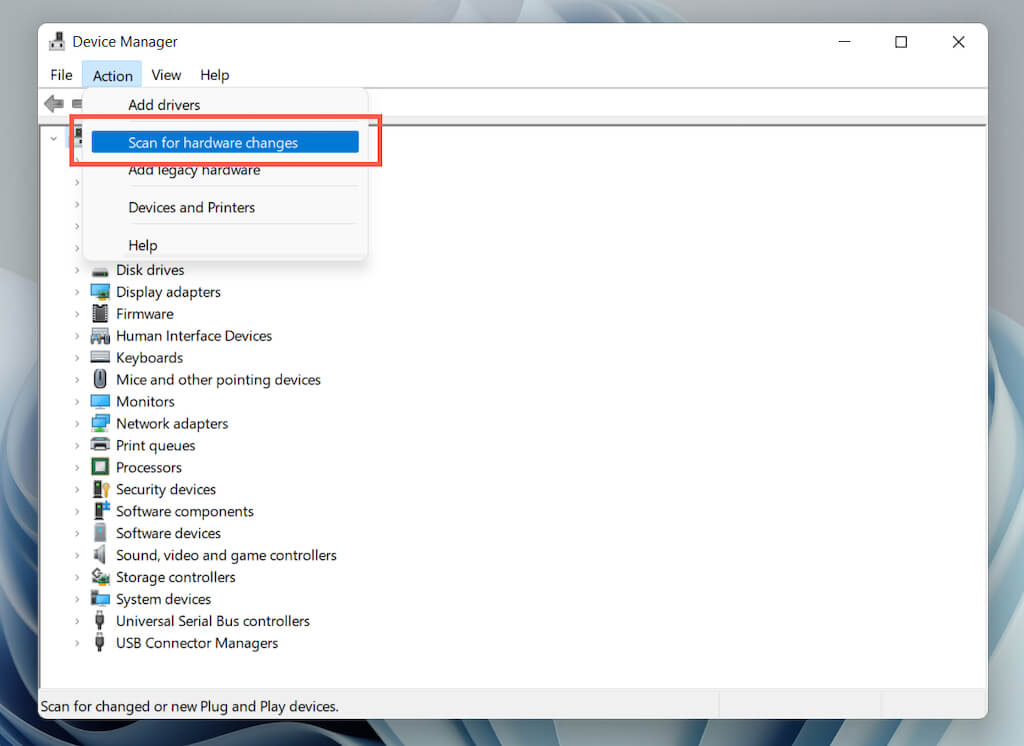
Task: Open the View menu
Action: [x=166, y=75]
